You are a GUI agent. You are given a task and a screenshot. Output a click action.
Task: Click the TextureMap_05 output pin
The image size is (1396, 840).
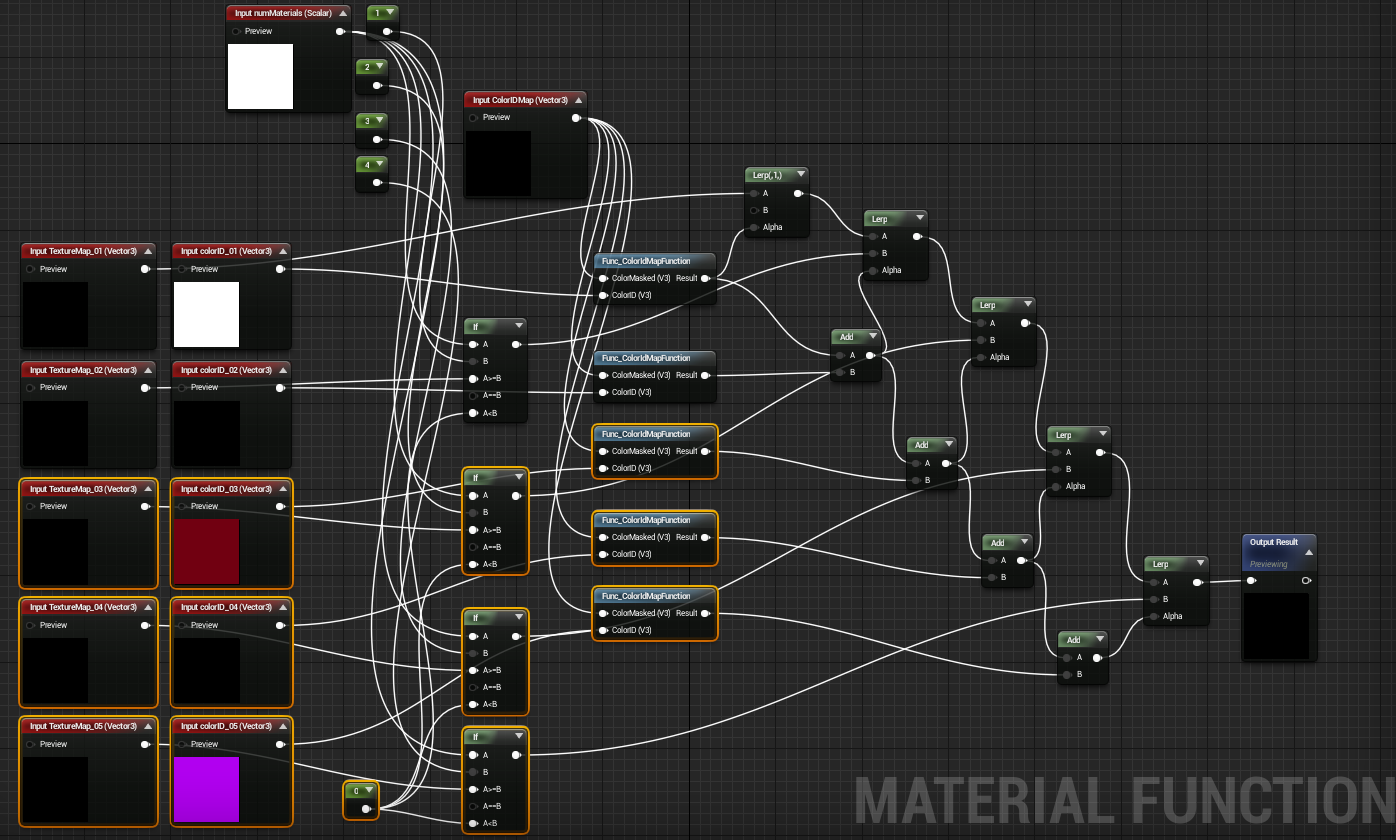145,744
